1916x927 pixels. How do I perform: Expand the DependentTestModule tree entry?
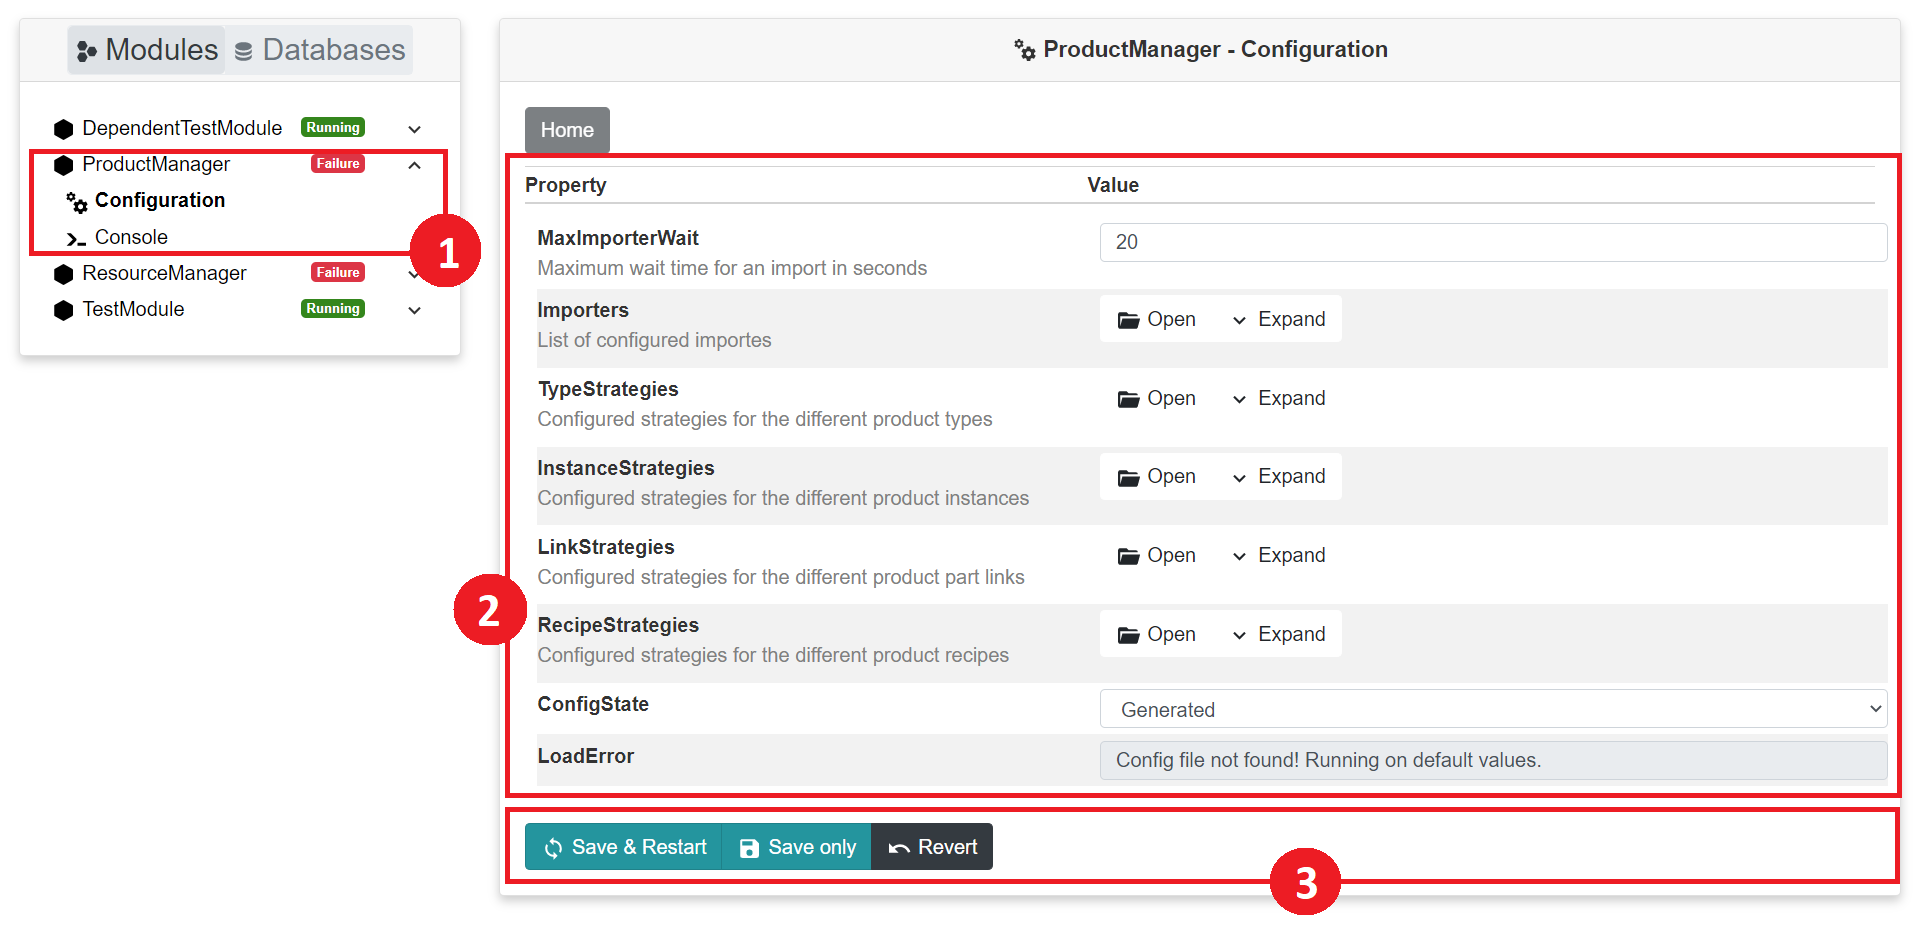414,129
